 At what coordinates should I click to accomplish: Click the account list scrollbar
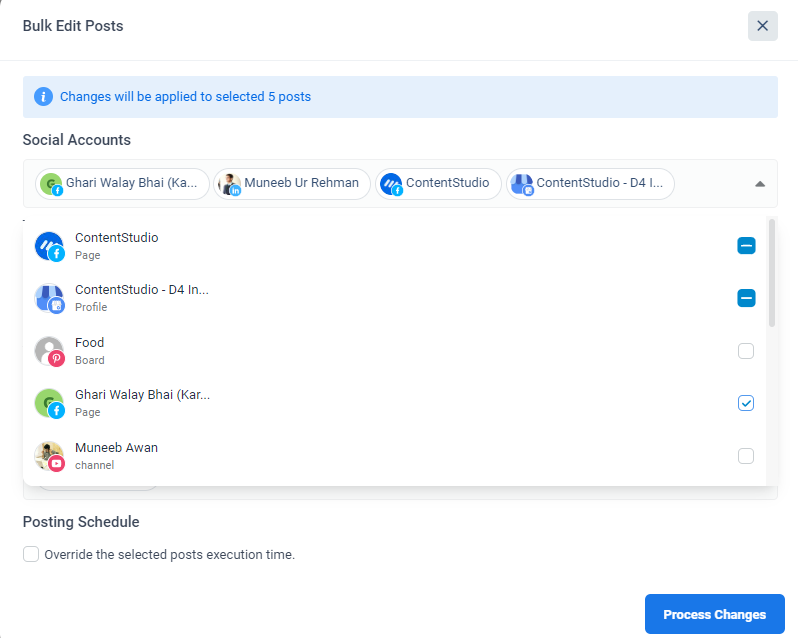(772, 273)
